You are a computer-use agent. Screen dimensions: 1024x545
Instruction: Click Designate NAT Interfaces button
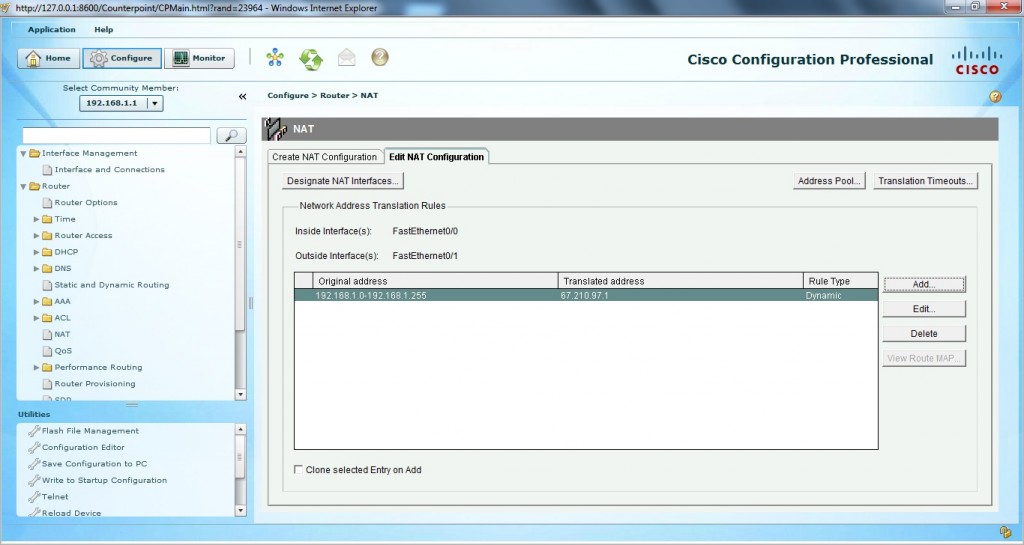point(343,181)
